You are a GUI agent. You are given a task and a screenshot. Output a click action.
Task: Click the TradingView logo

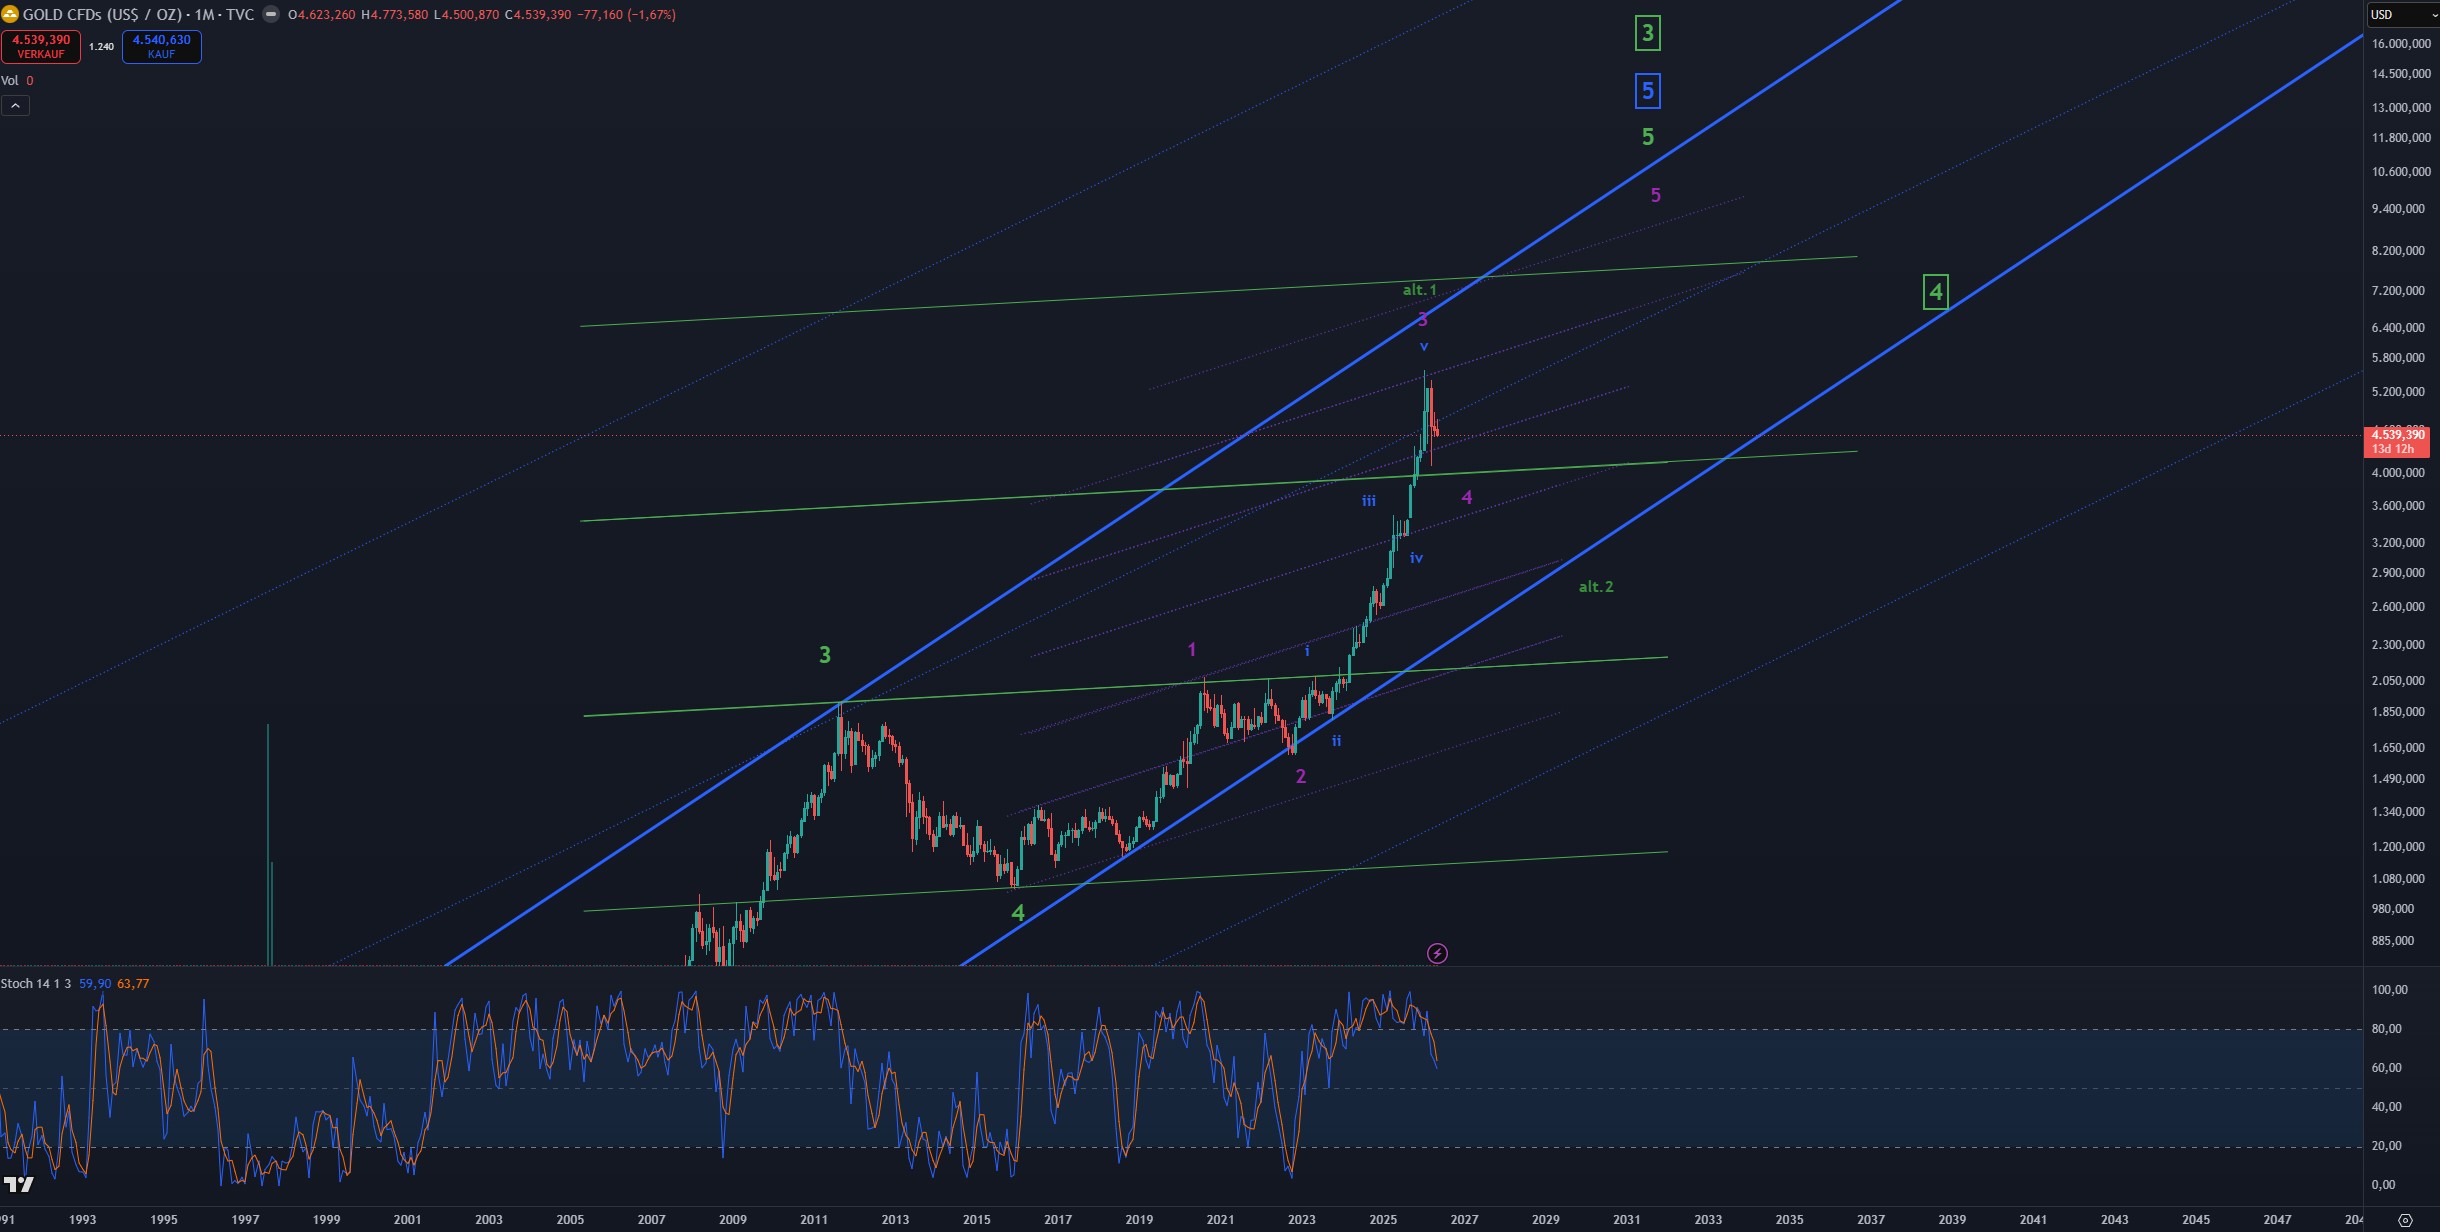(18, 1185)
